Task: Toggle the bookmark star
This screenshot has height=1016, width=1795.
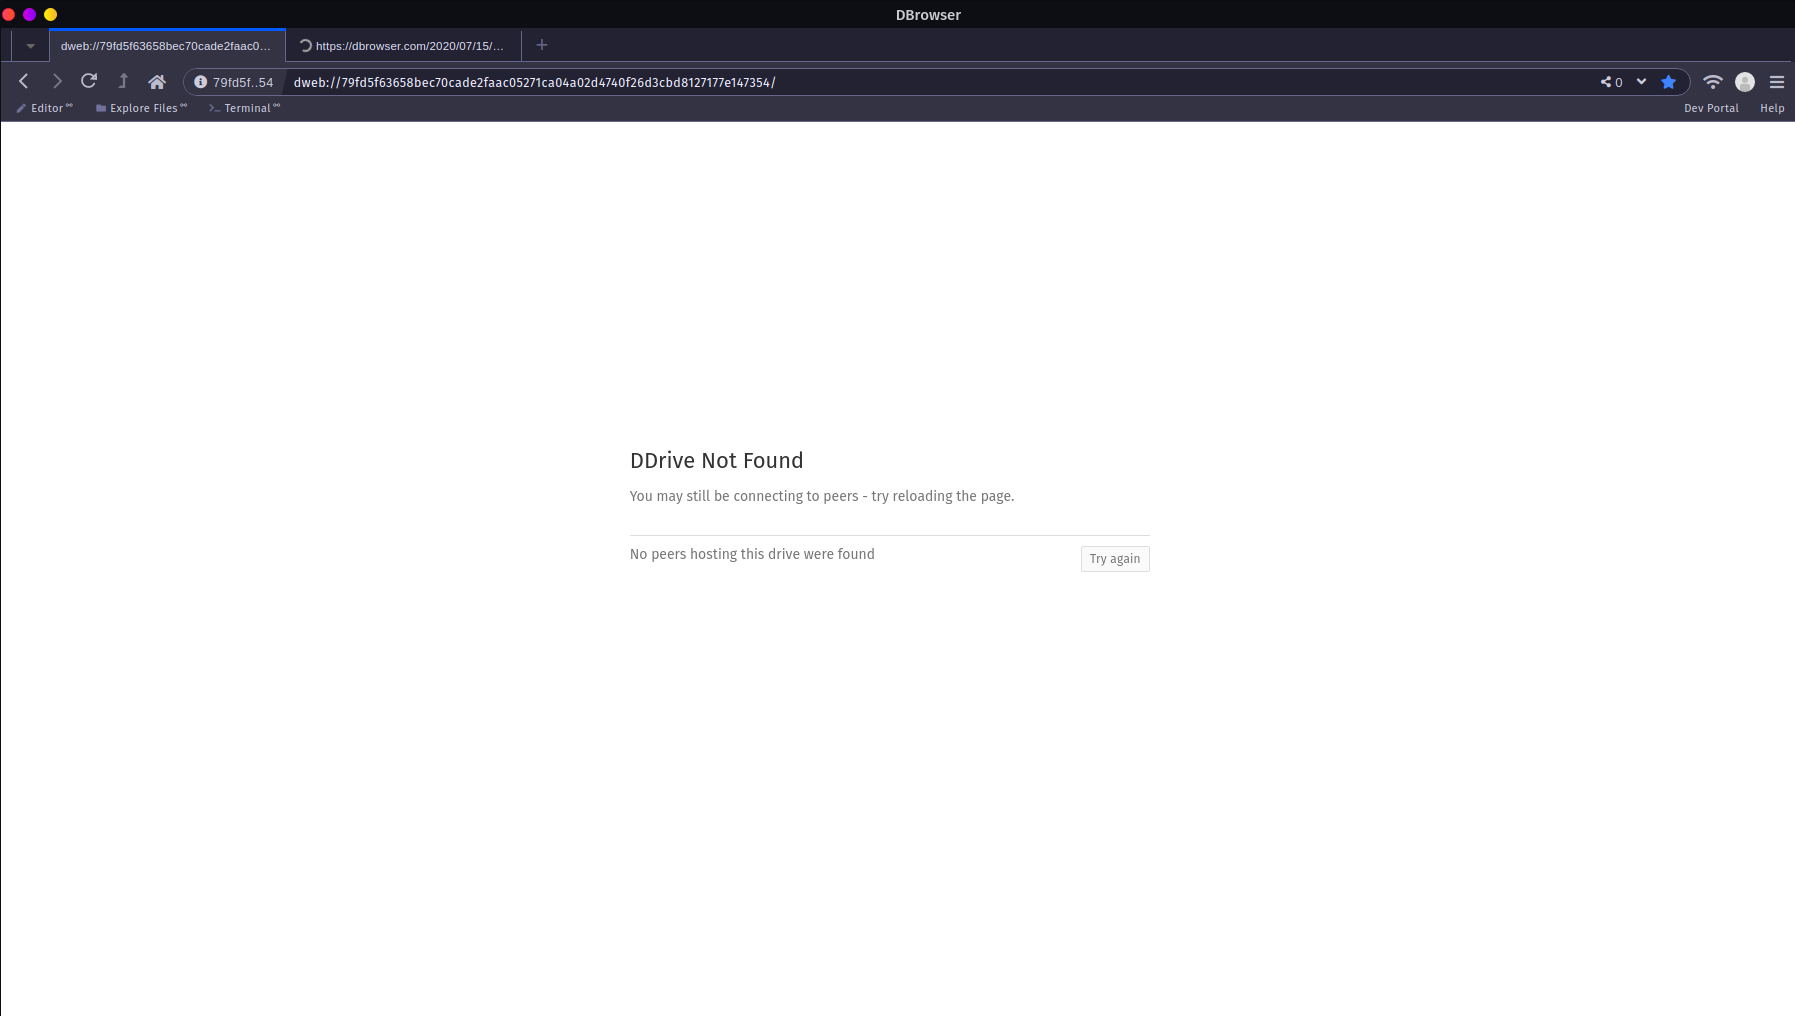Action: coord(1668,82)
